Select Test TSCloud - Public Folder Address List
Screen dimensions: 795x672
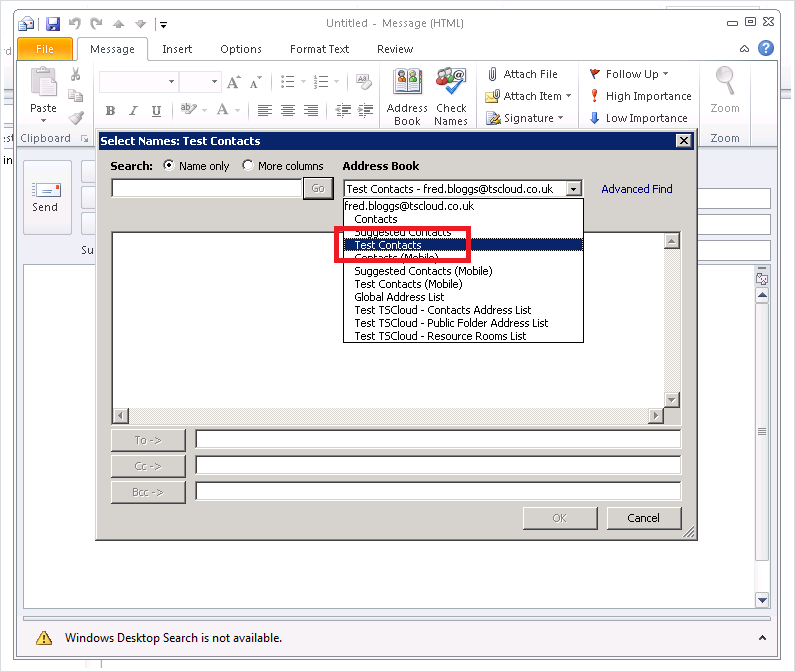pos(451,323)
